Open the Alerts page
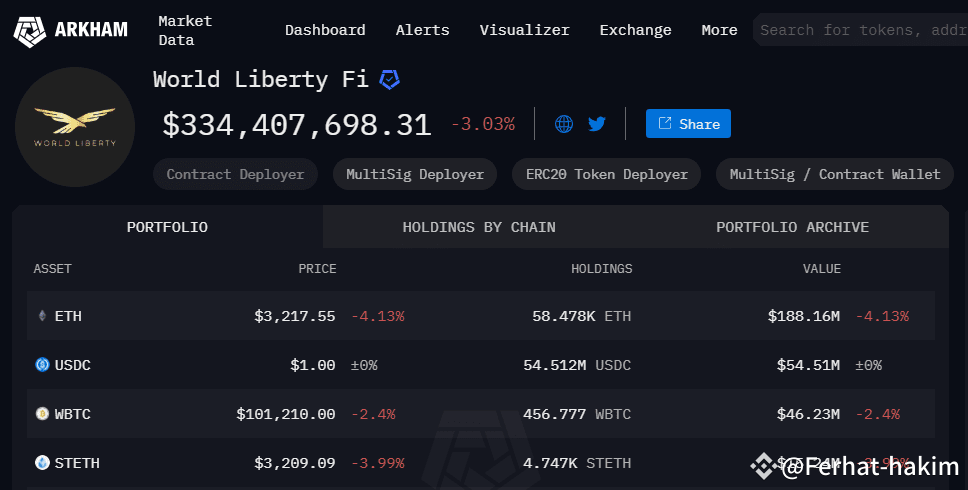Image resolution: width=968 pixels, height=490 pixels. [422, 30]
